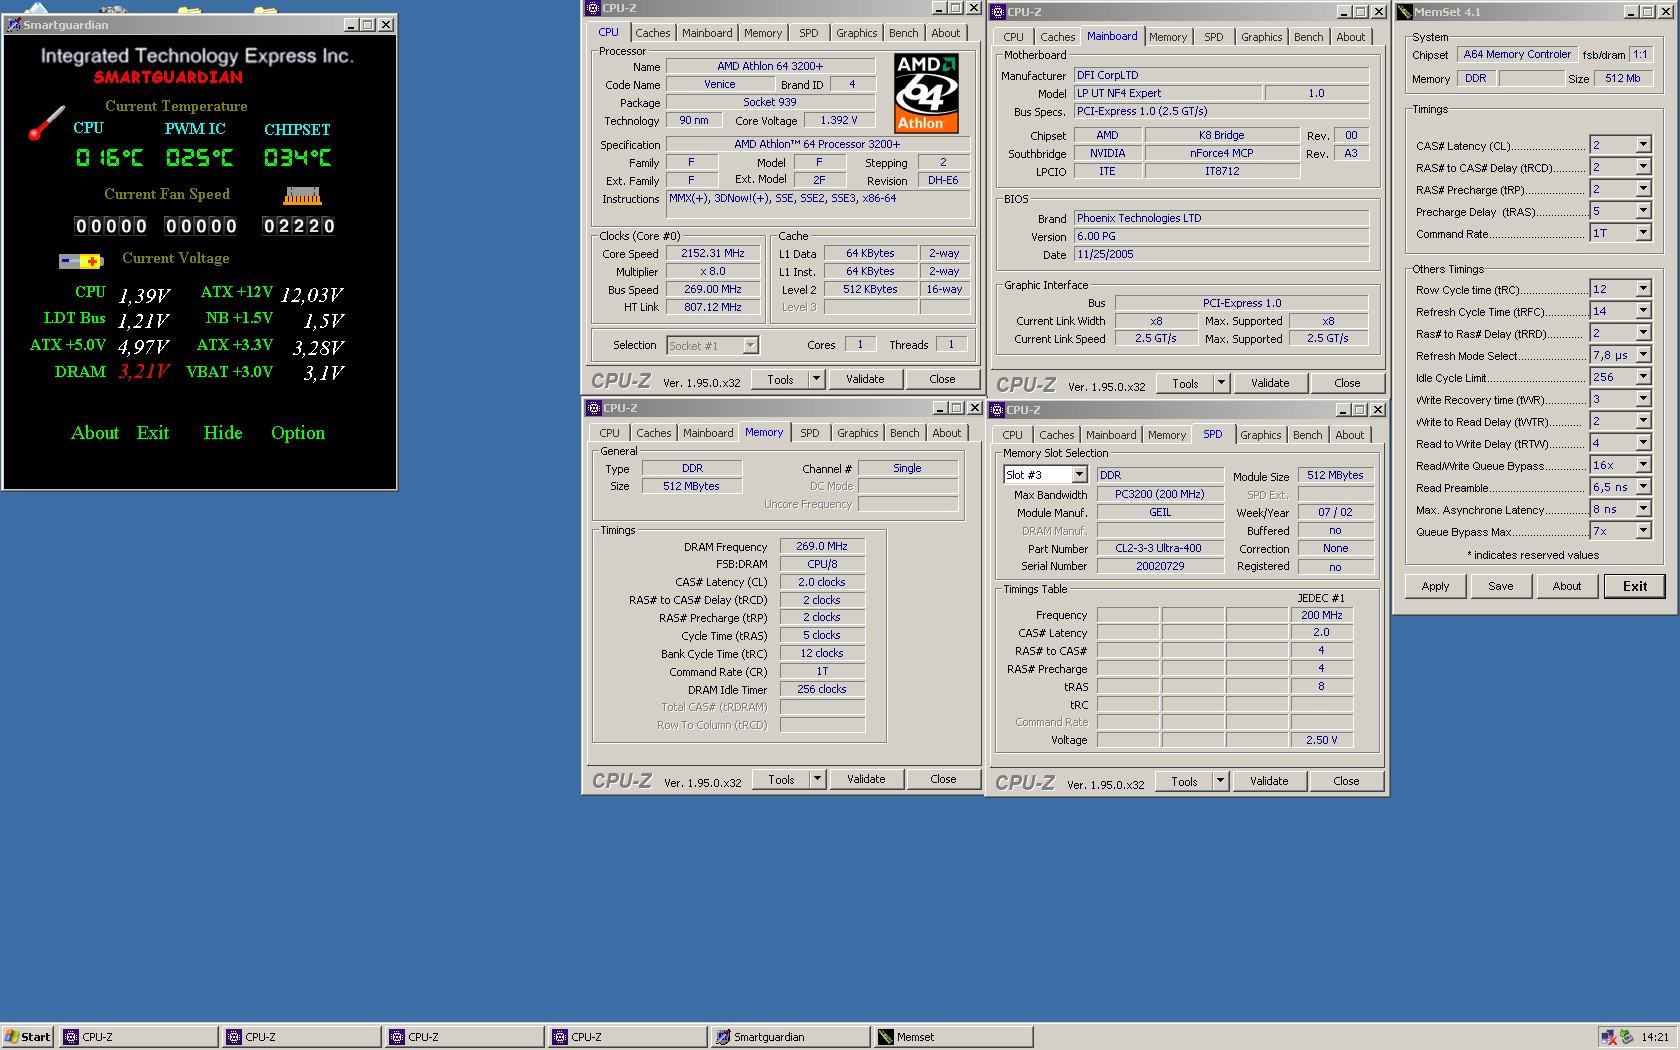1680x1050 pixels.
Task: Click the CPU temperature reading 016°C
Action: pos(109,158)
